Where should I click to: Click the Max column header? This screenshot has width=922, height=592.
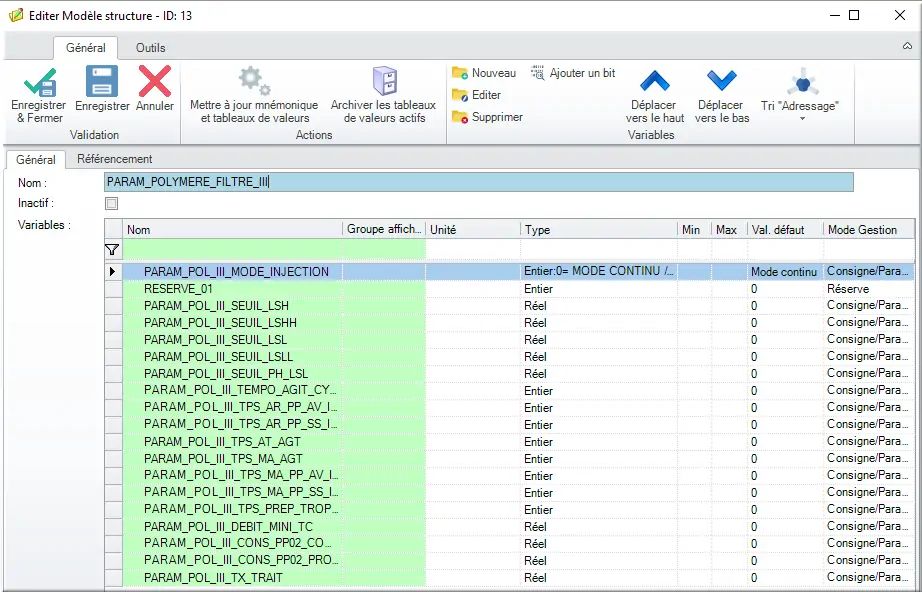coord(729,229)
